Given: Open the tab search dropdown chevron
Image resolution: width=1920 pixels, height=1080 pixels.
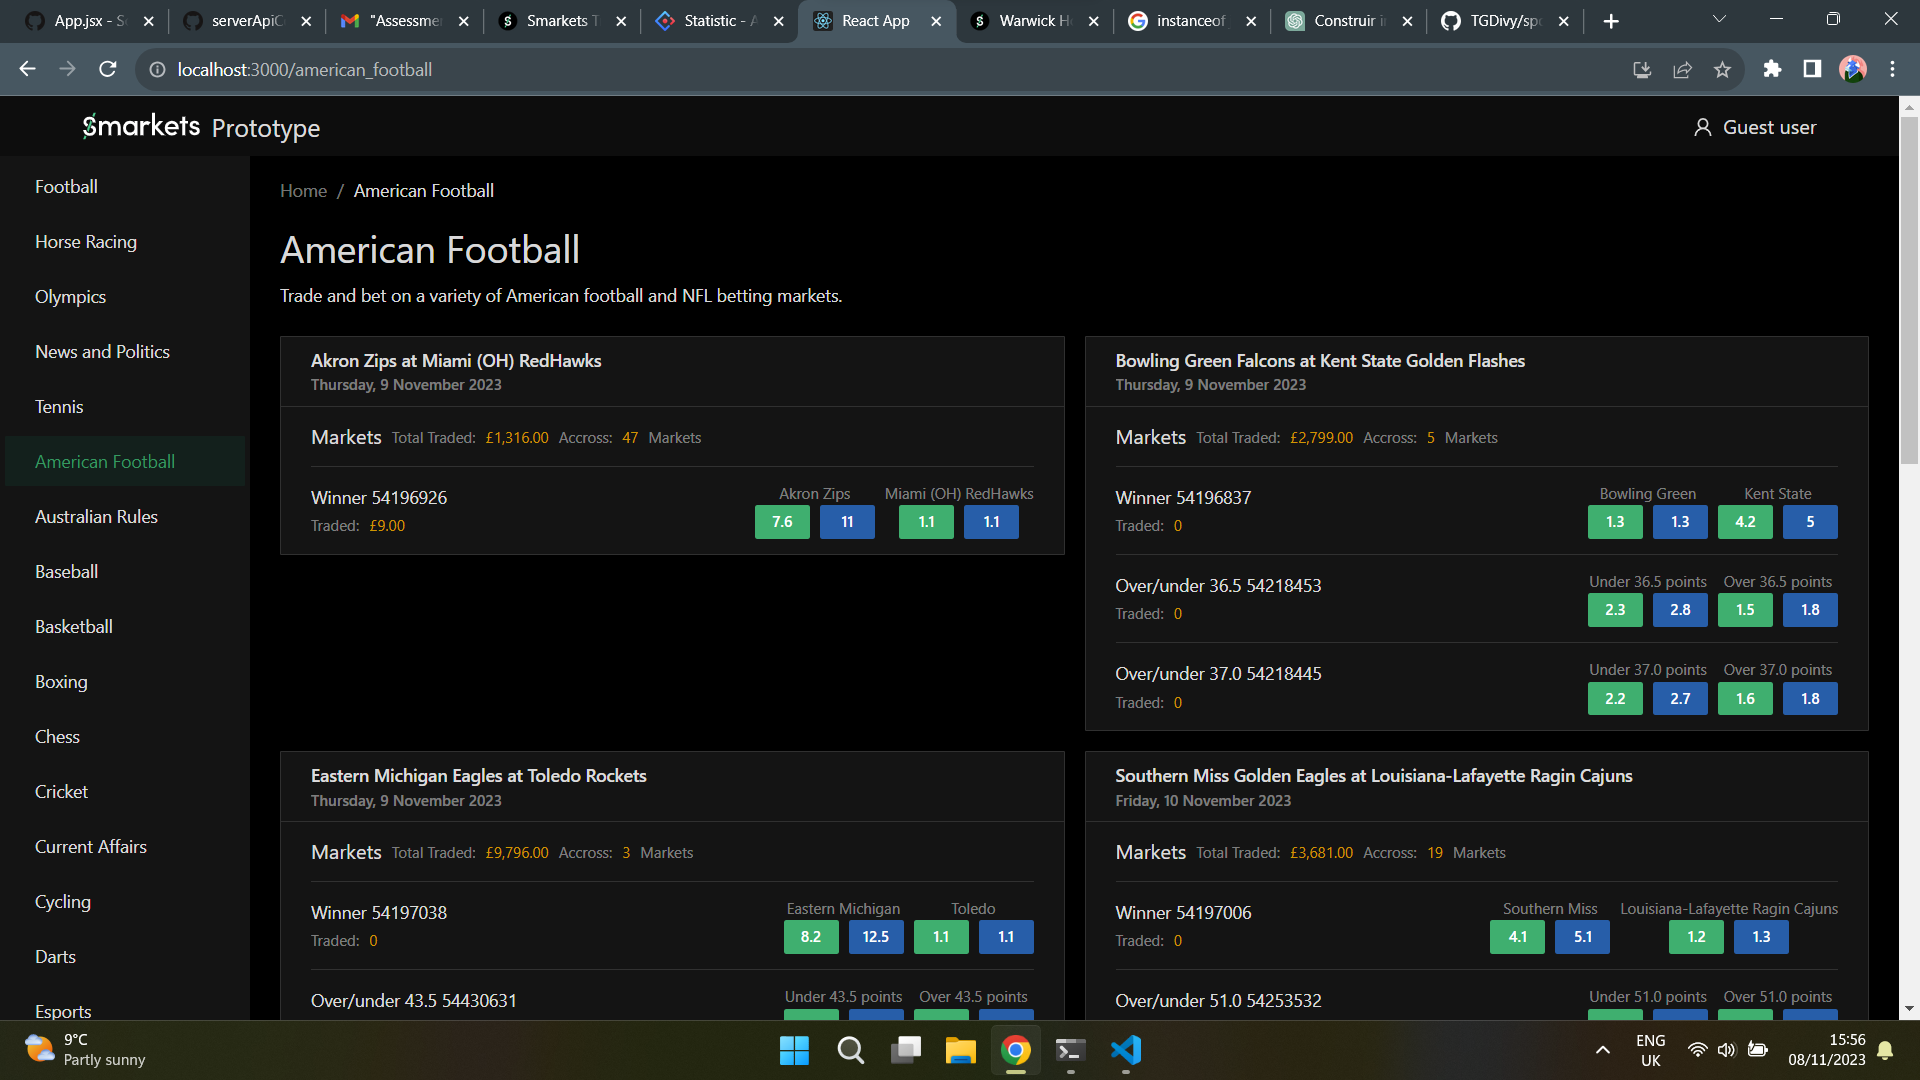Looking at the screenshot, I should coord(1719,20).
